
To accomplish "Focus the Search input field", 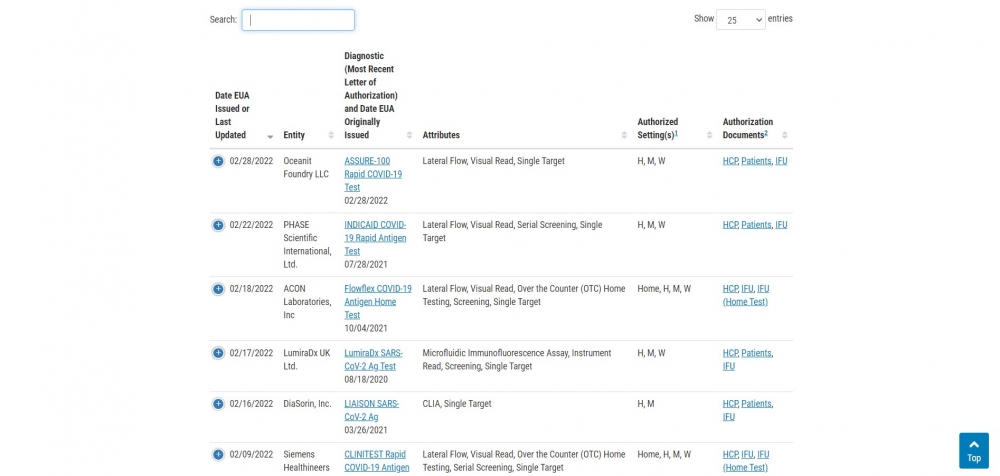I will 298,20.
